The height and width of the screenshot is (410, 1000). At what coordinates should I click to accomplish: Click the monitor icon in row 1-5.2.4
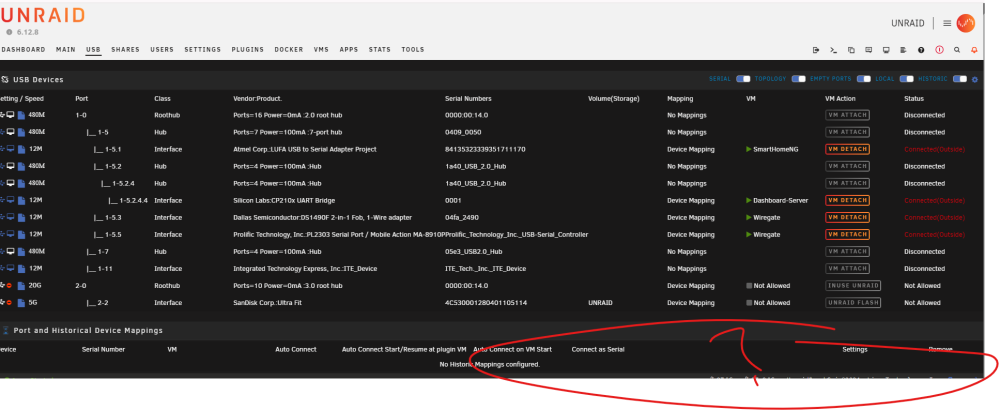point(11,183)
